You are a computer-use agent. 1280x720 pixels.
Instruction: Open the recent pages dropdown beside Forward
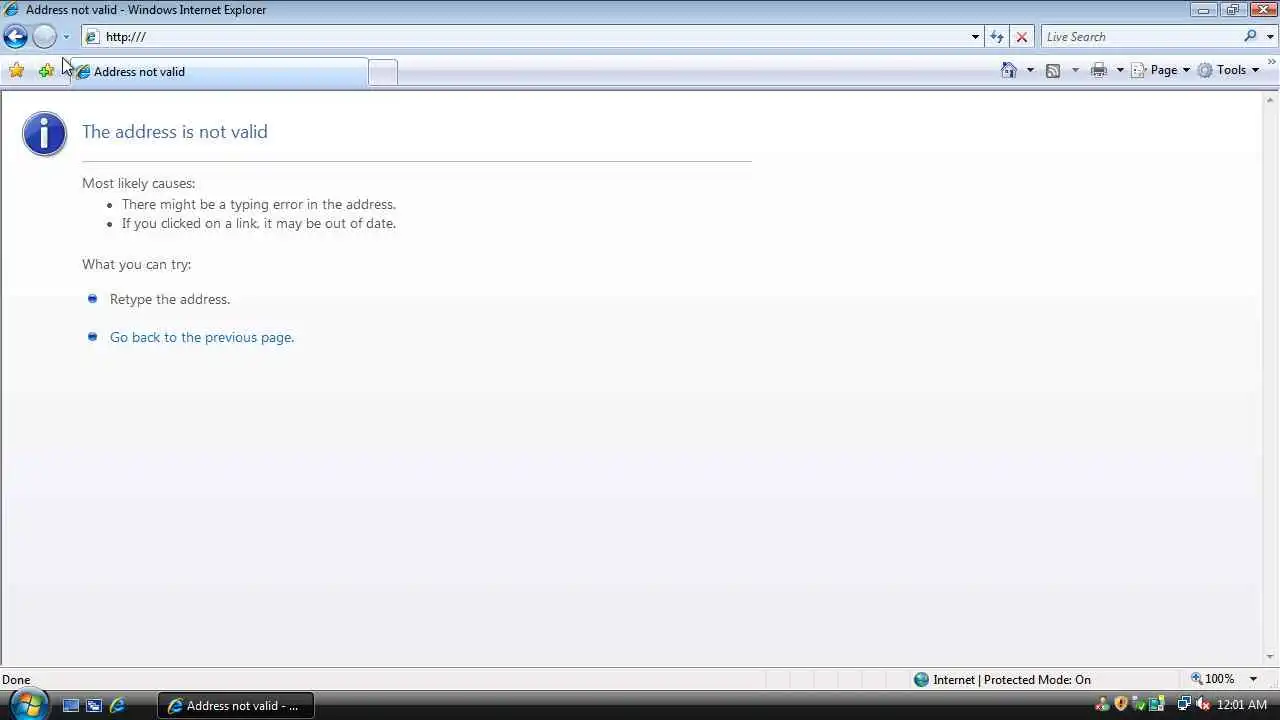[66, 37]
